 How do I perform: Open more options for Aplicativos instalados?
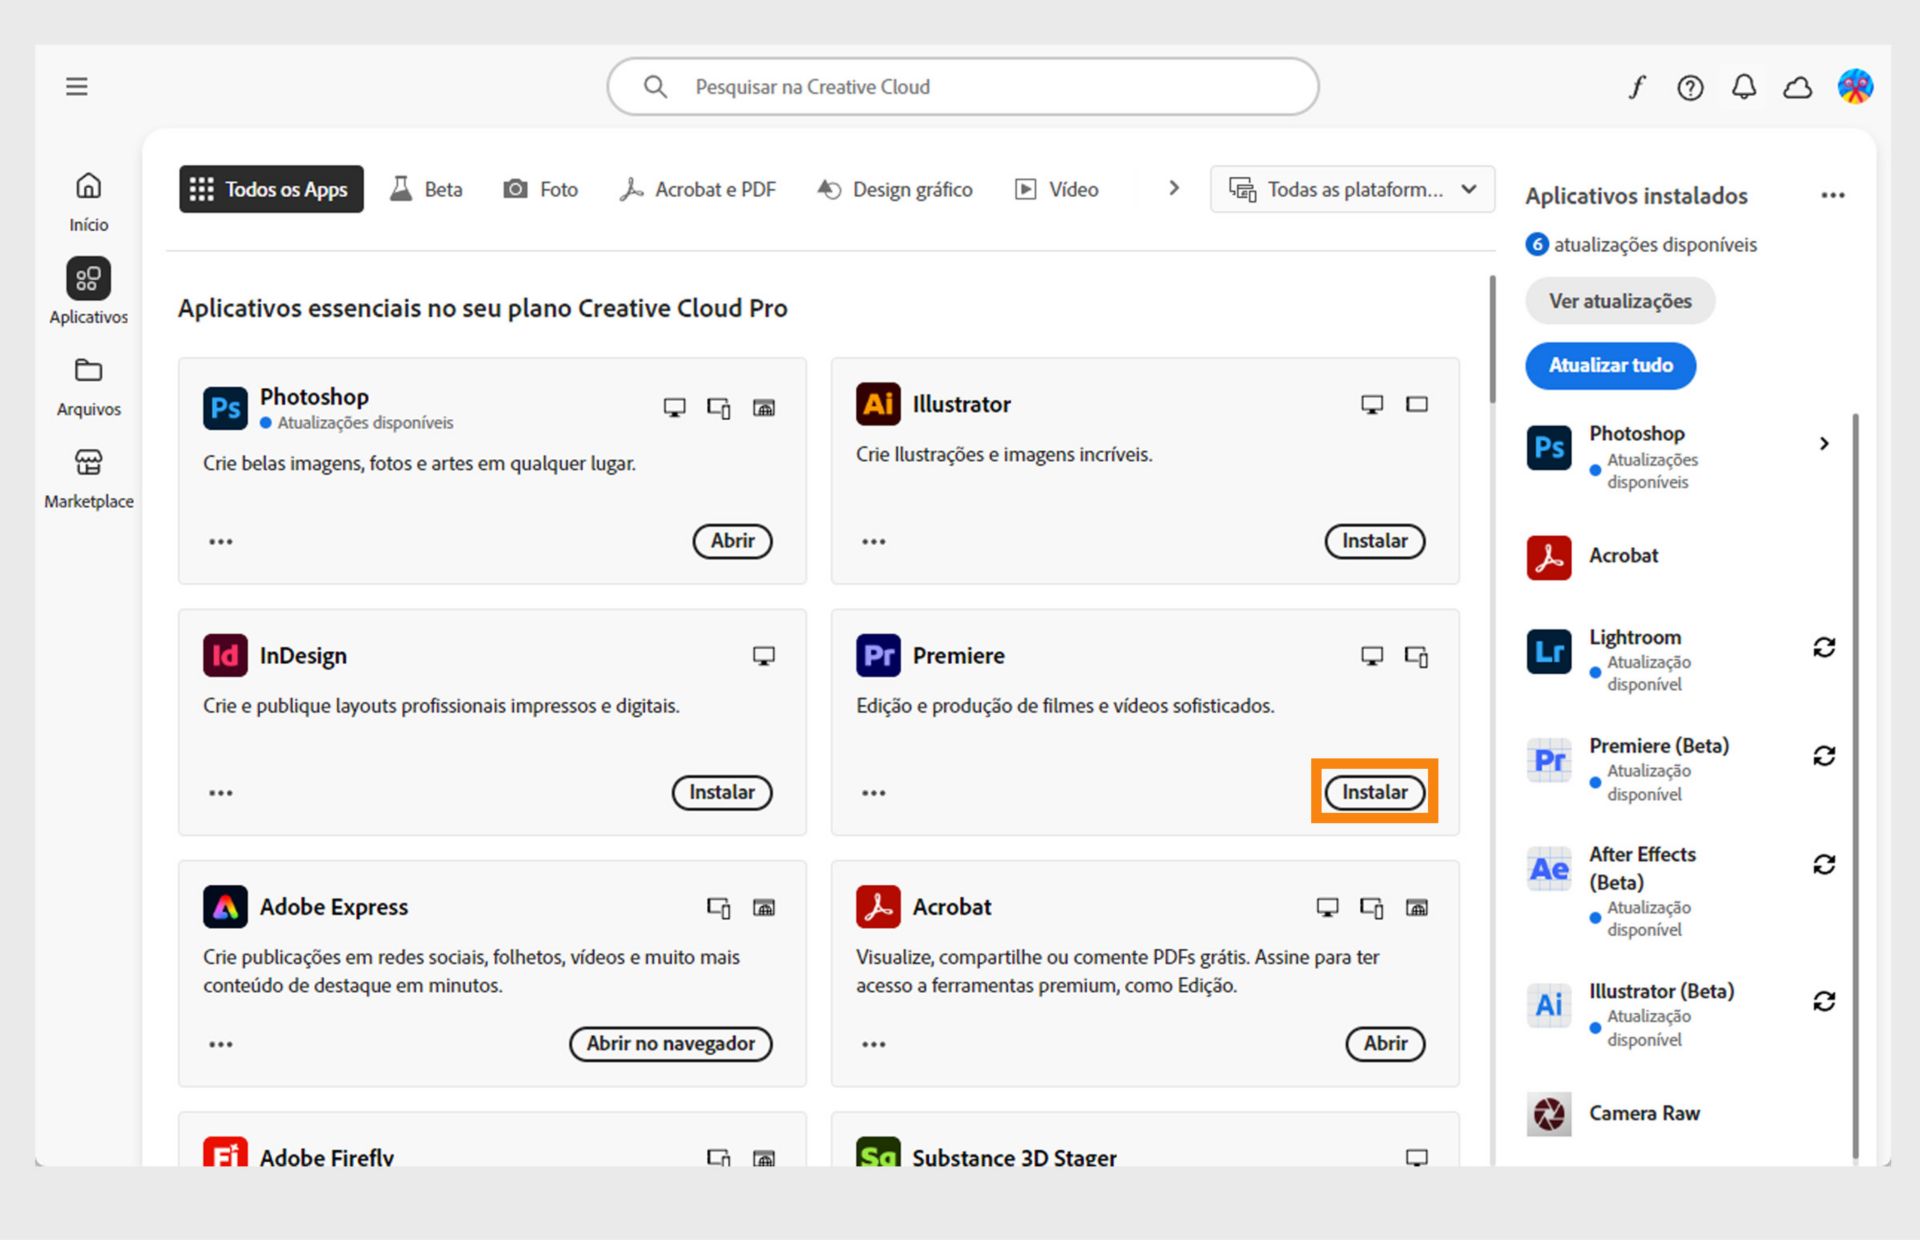[x=1832, y=196]
